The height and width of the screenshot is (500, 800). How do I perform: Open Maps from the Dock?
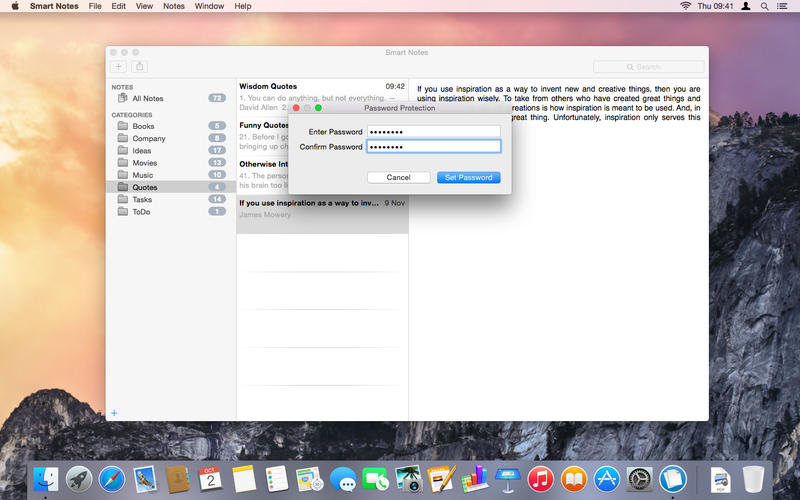(309, 480)
